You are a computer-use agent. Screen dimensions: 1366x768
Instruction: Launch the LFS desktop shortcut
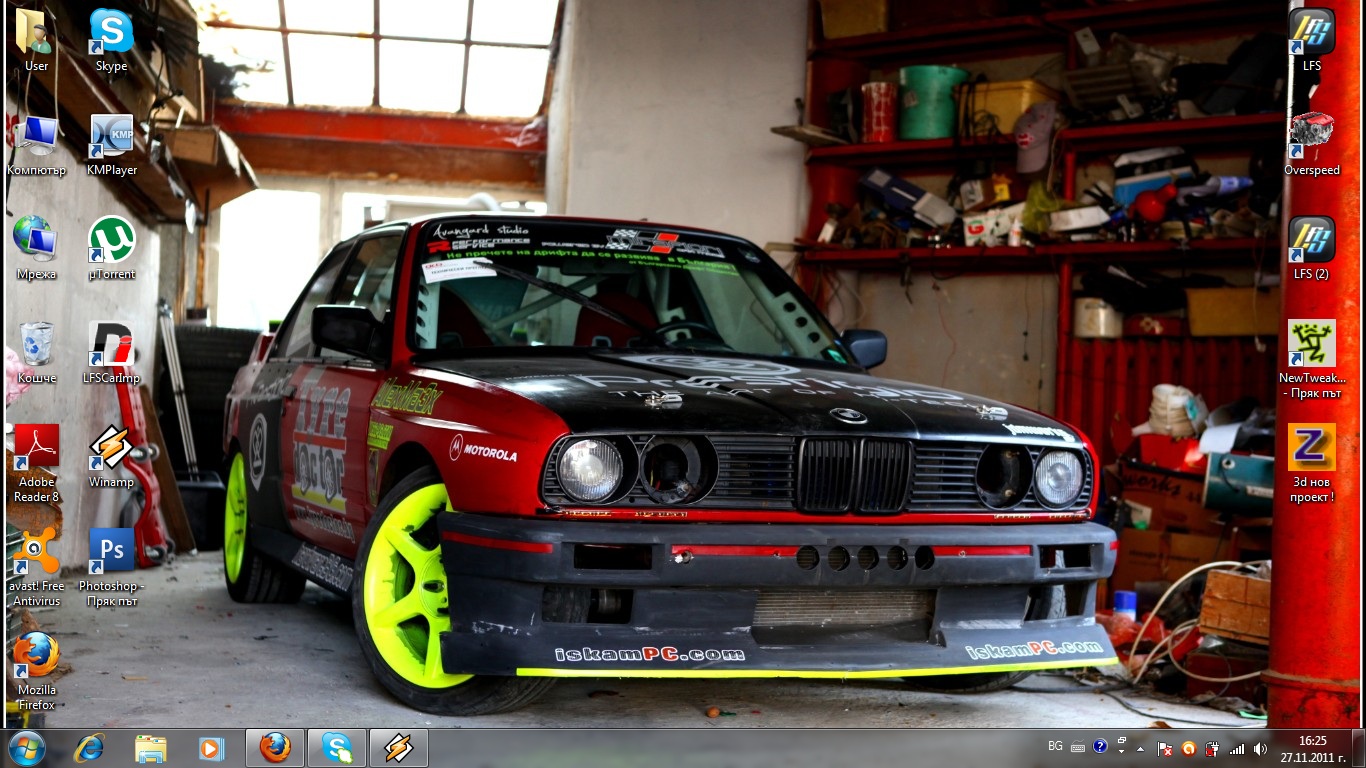[1311, 40]
